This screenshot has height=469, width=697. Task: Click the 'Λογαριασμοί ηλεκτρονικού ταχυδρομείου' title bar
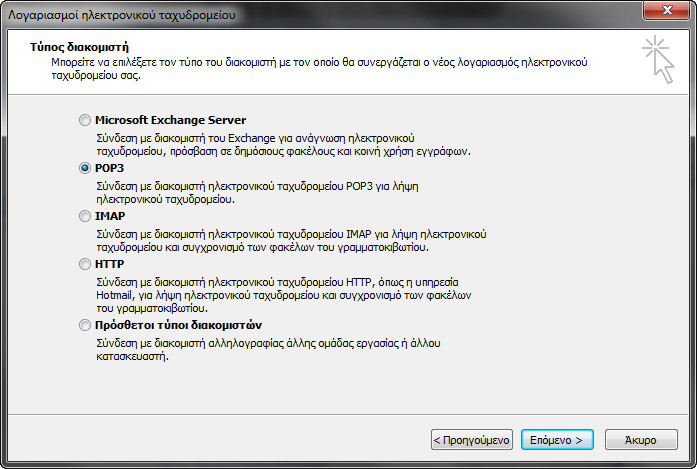pos(121,15)
